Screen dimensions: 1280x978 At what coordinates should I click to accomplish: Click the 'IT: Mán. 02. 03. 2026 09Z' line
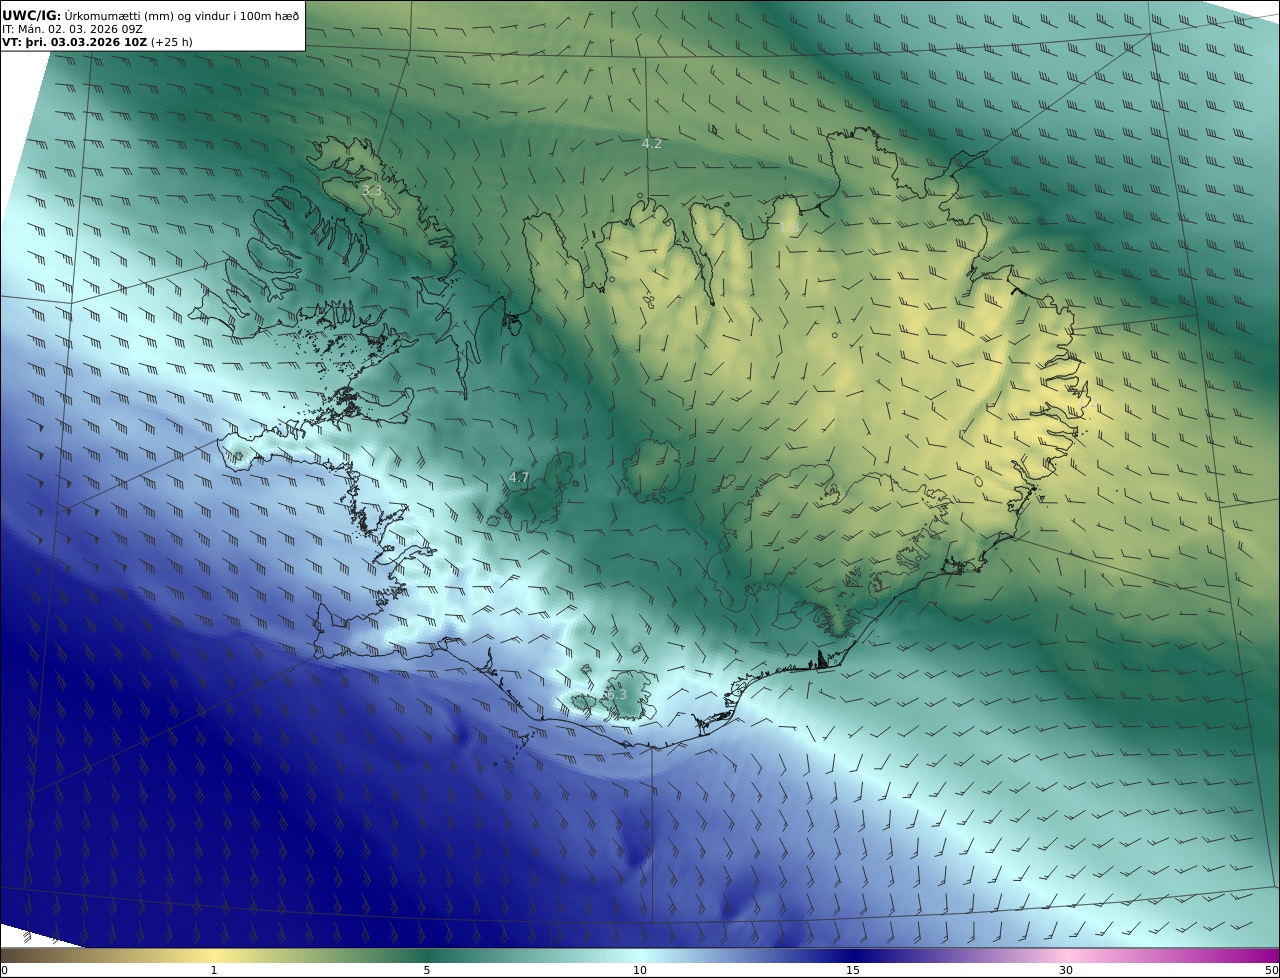pos(72,29)
